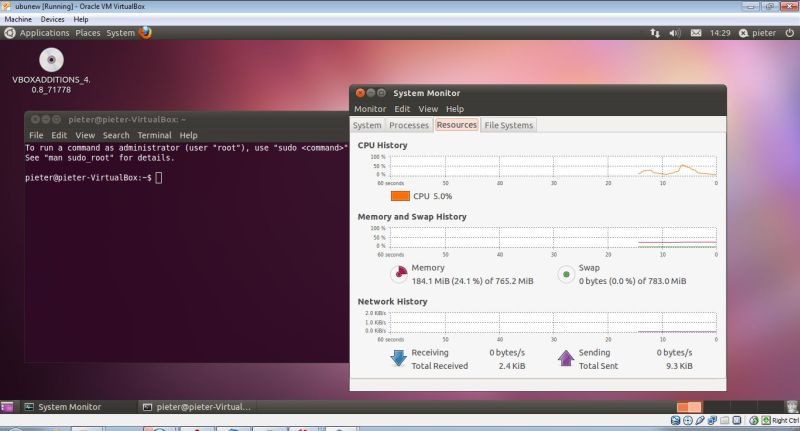Click VirtualBox keyboard capture arrow icon
Image resolution: width=800 pixels, height=431 pixels.
766,420
